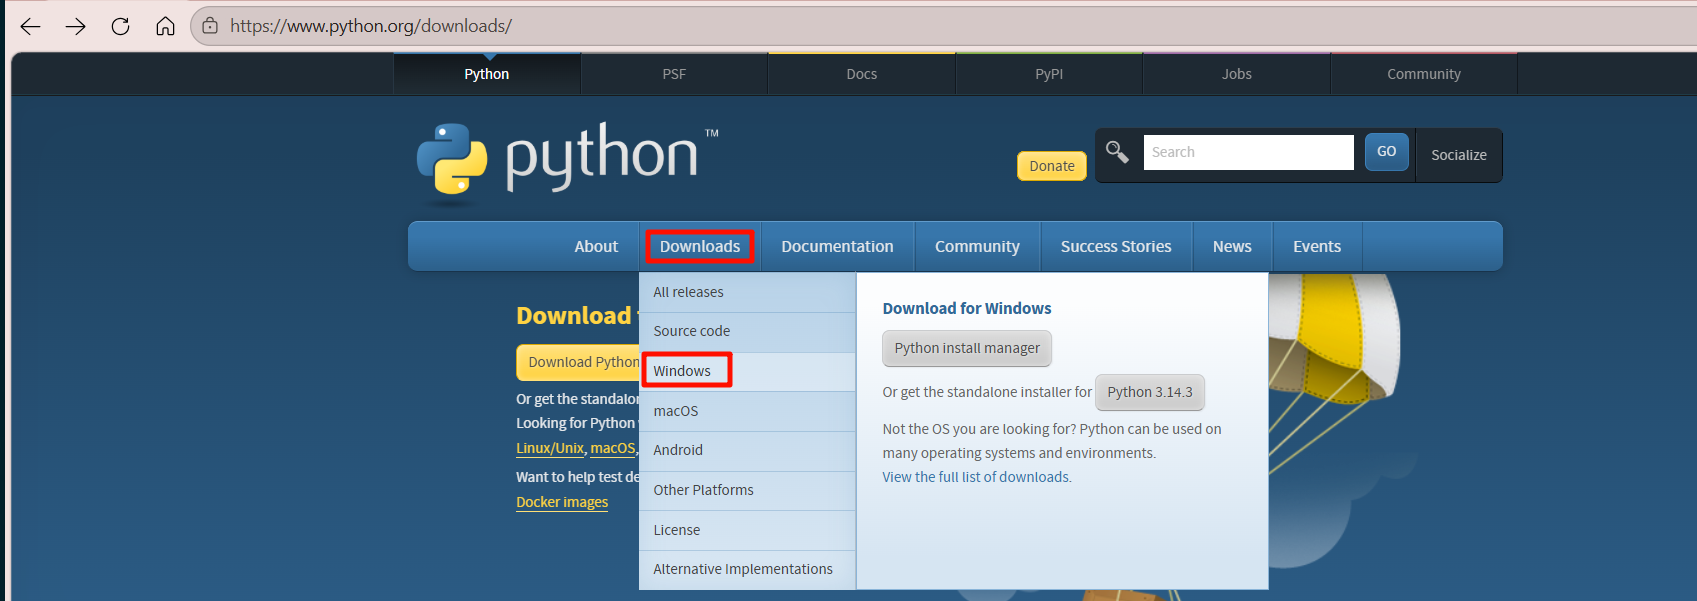Switch to the Python top tab
The height and width of the screenshot is (601, 1697).
(x=487, y=74)
